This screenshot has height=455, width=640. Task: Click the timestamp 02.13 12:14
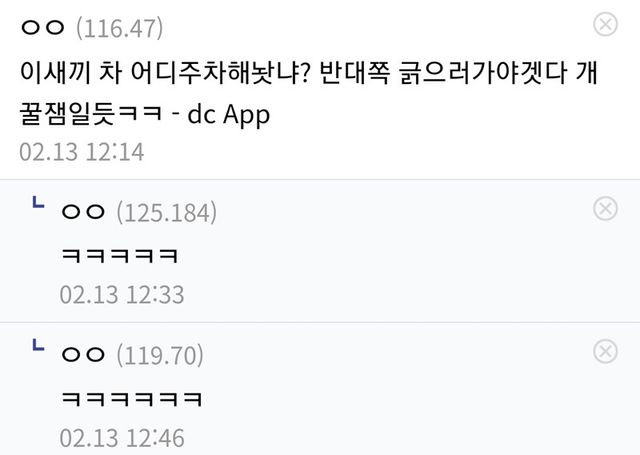pyautogui.click(x=82, y=152)
